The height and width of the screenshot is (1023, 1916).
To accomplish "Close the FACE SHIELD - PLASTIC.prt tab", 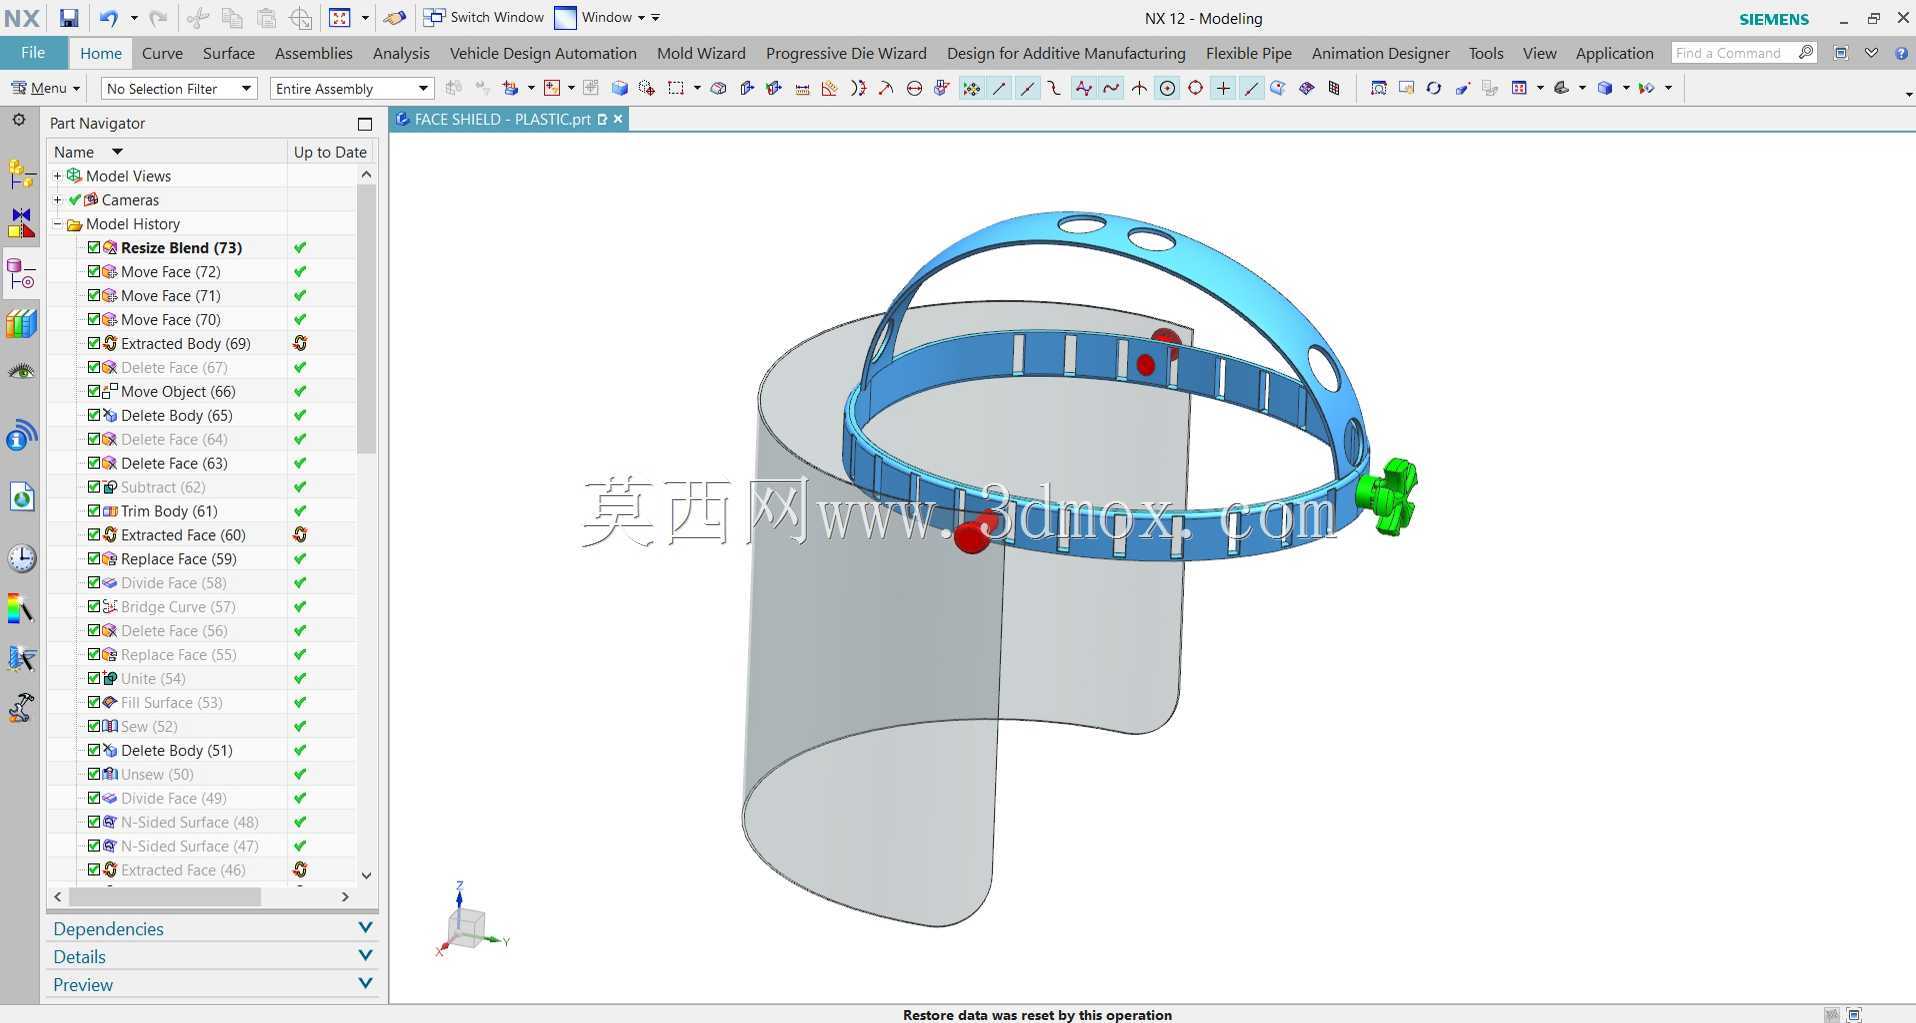I will pyautogui.click(x=618, y=119).
